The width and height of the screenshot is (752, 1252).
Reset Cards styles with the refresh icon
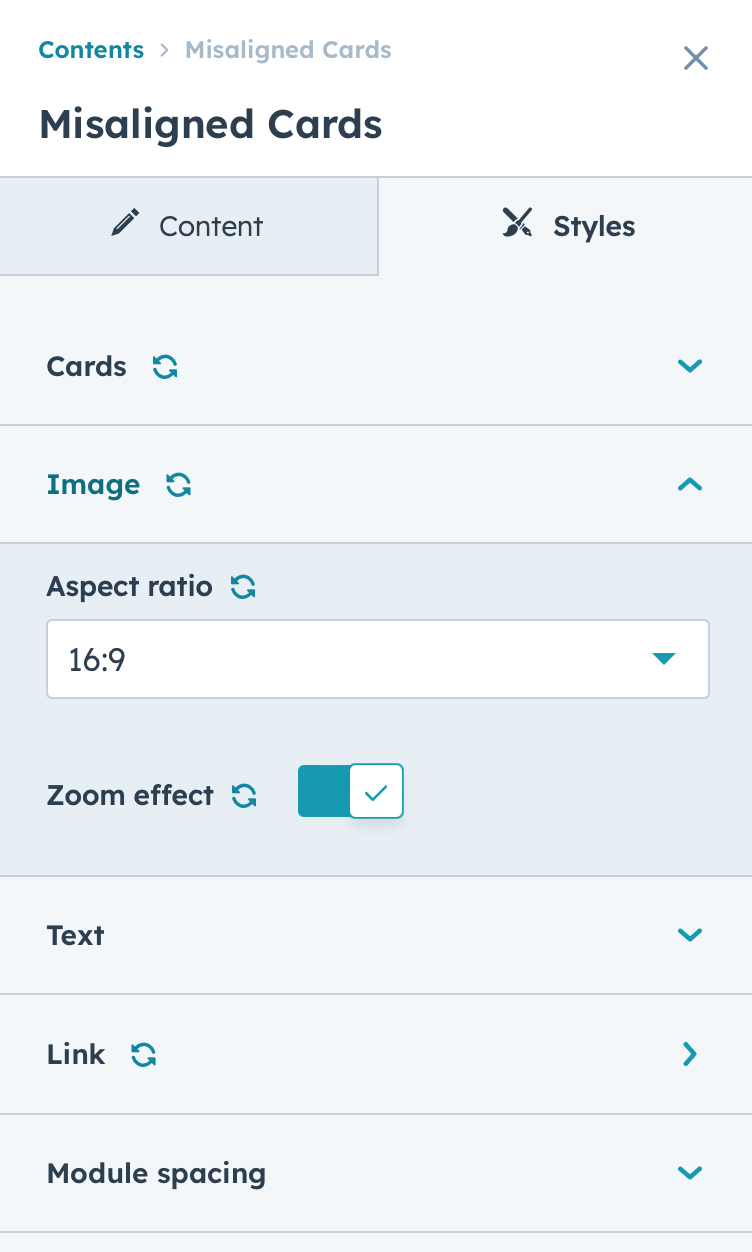(165, 367)
